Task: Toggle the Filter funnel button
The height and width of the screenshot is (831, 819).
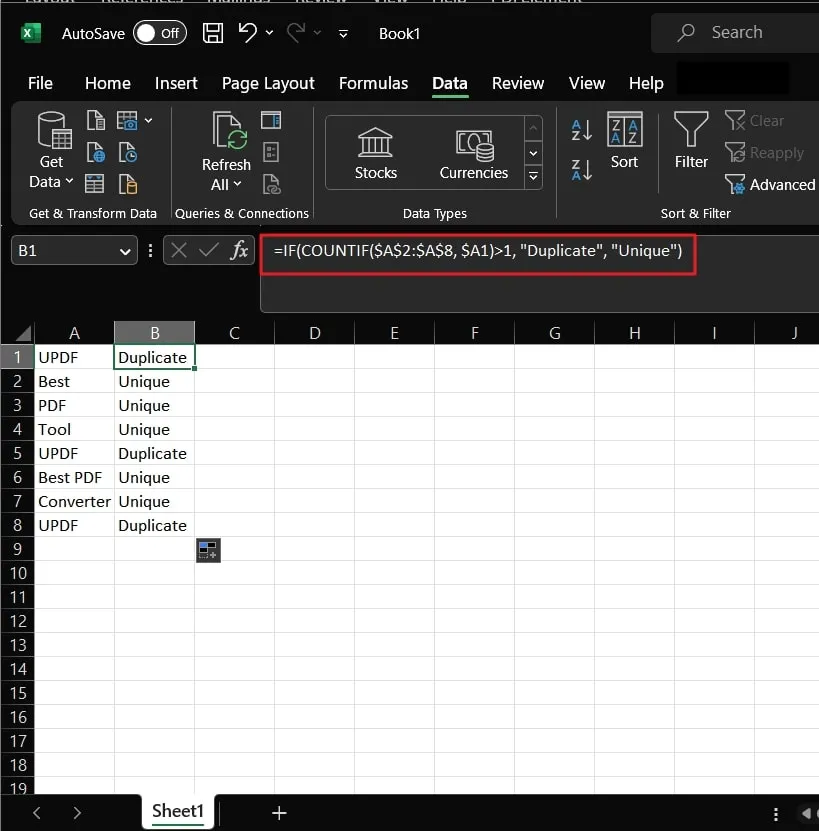Action: coord(691,141)
